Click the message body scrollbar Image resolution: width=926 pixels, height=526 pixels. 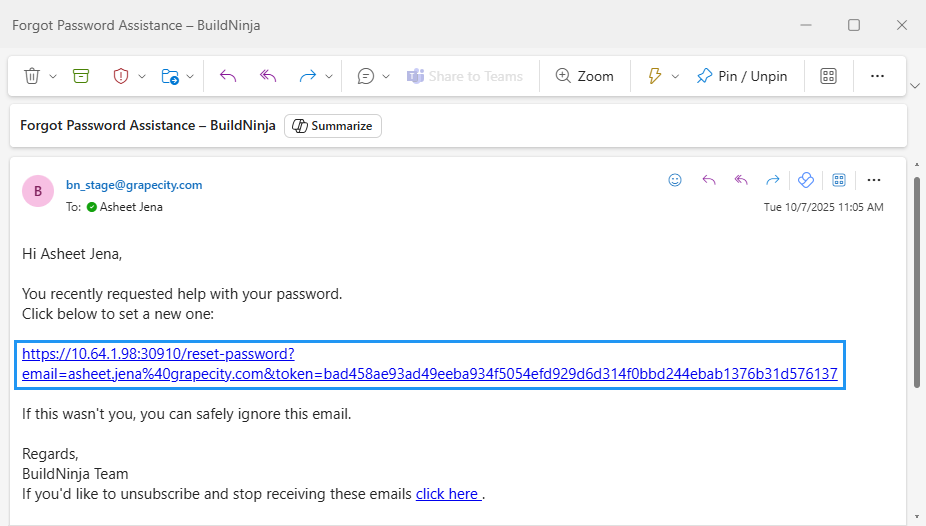point(917,282)
